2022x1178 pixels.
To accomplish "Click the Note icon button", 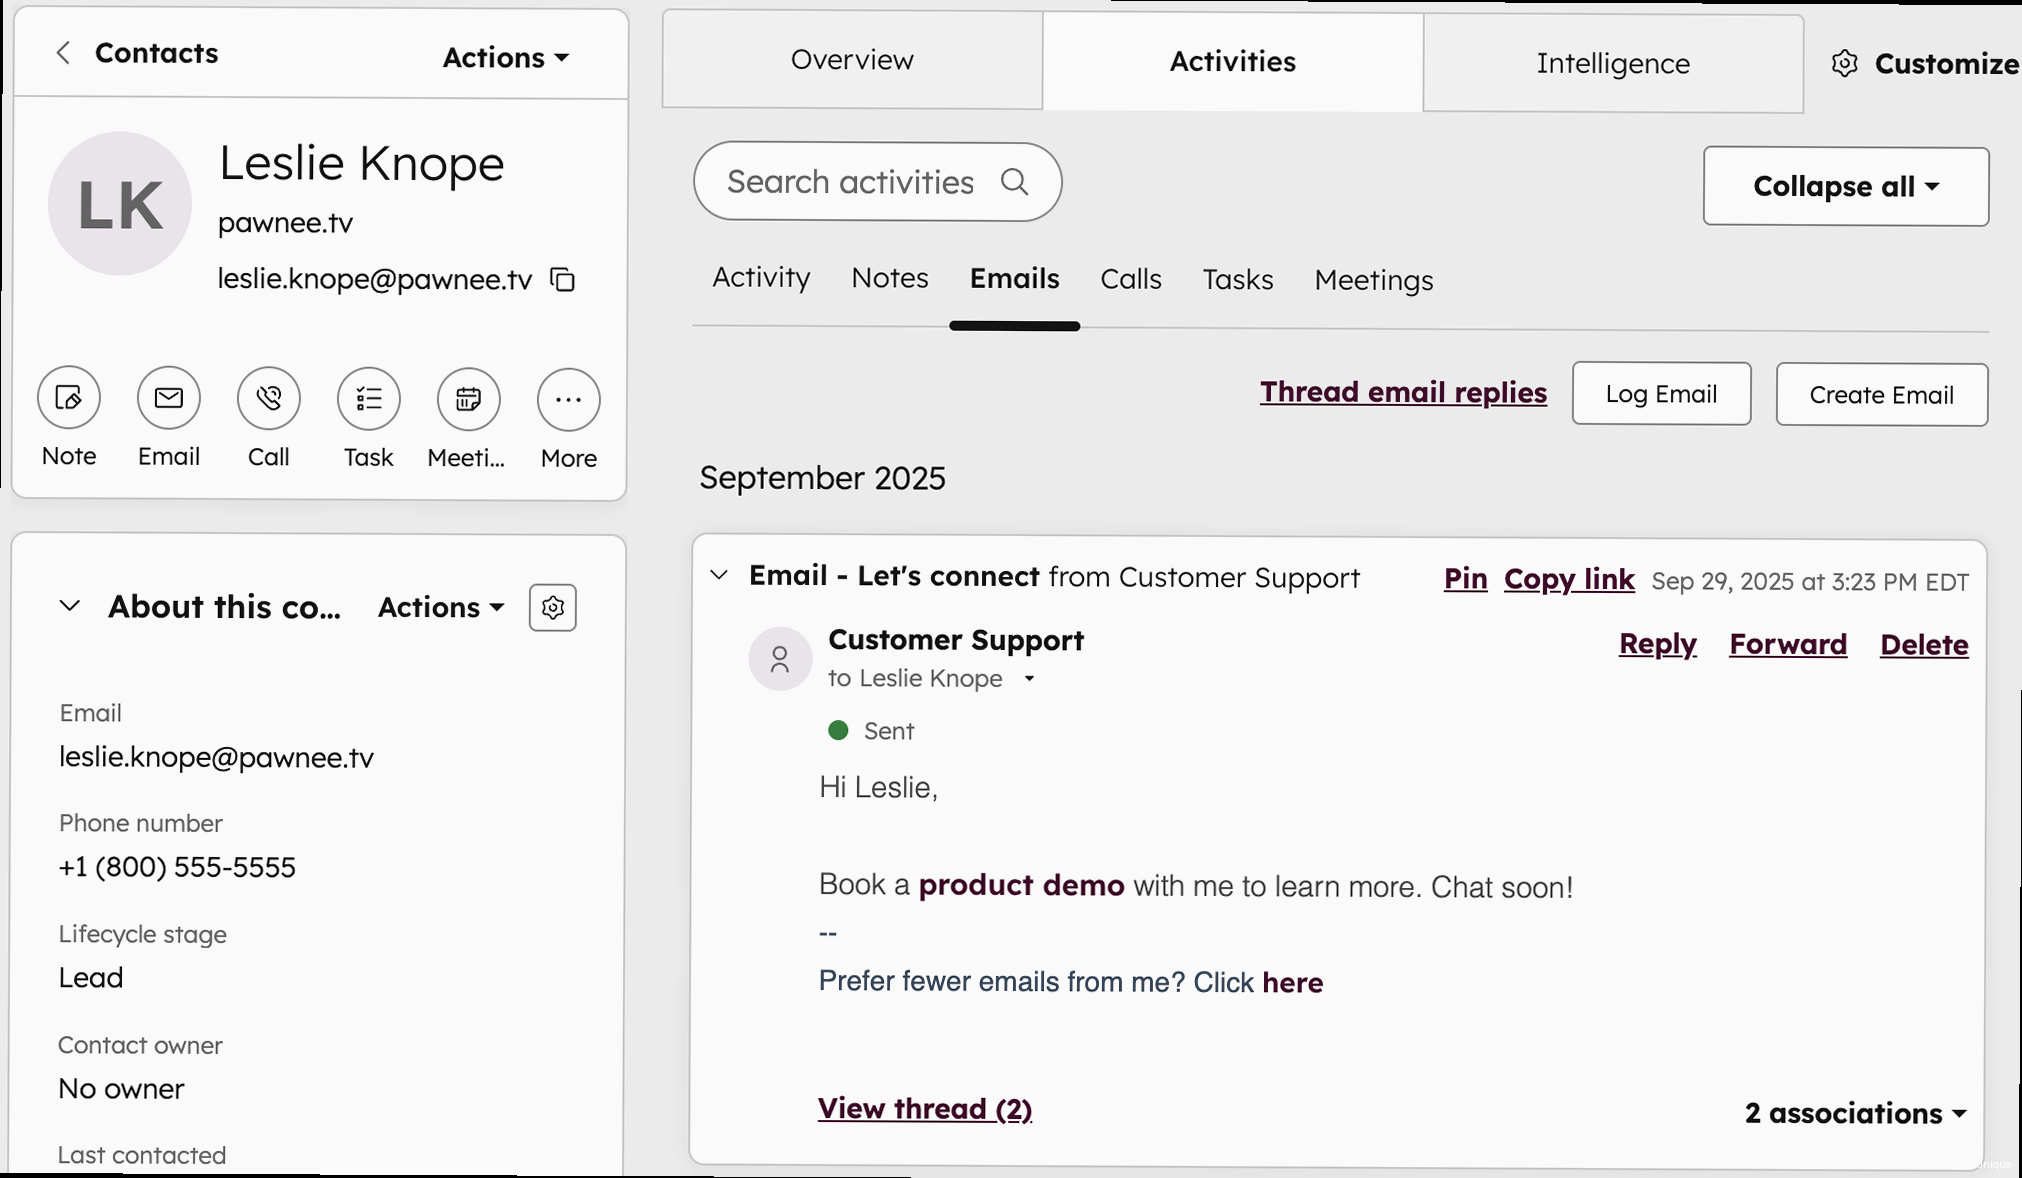I will pos(69,398).
